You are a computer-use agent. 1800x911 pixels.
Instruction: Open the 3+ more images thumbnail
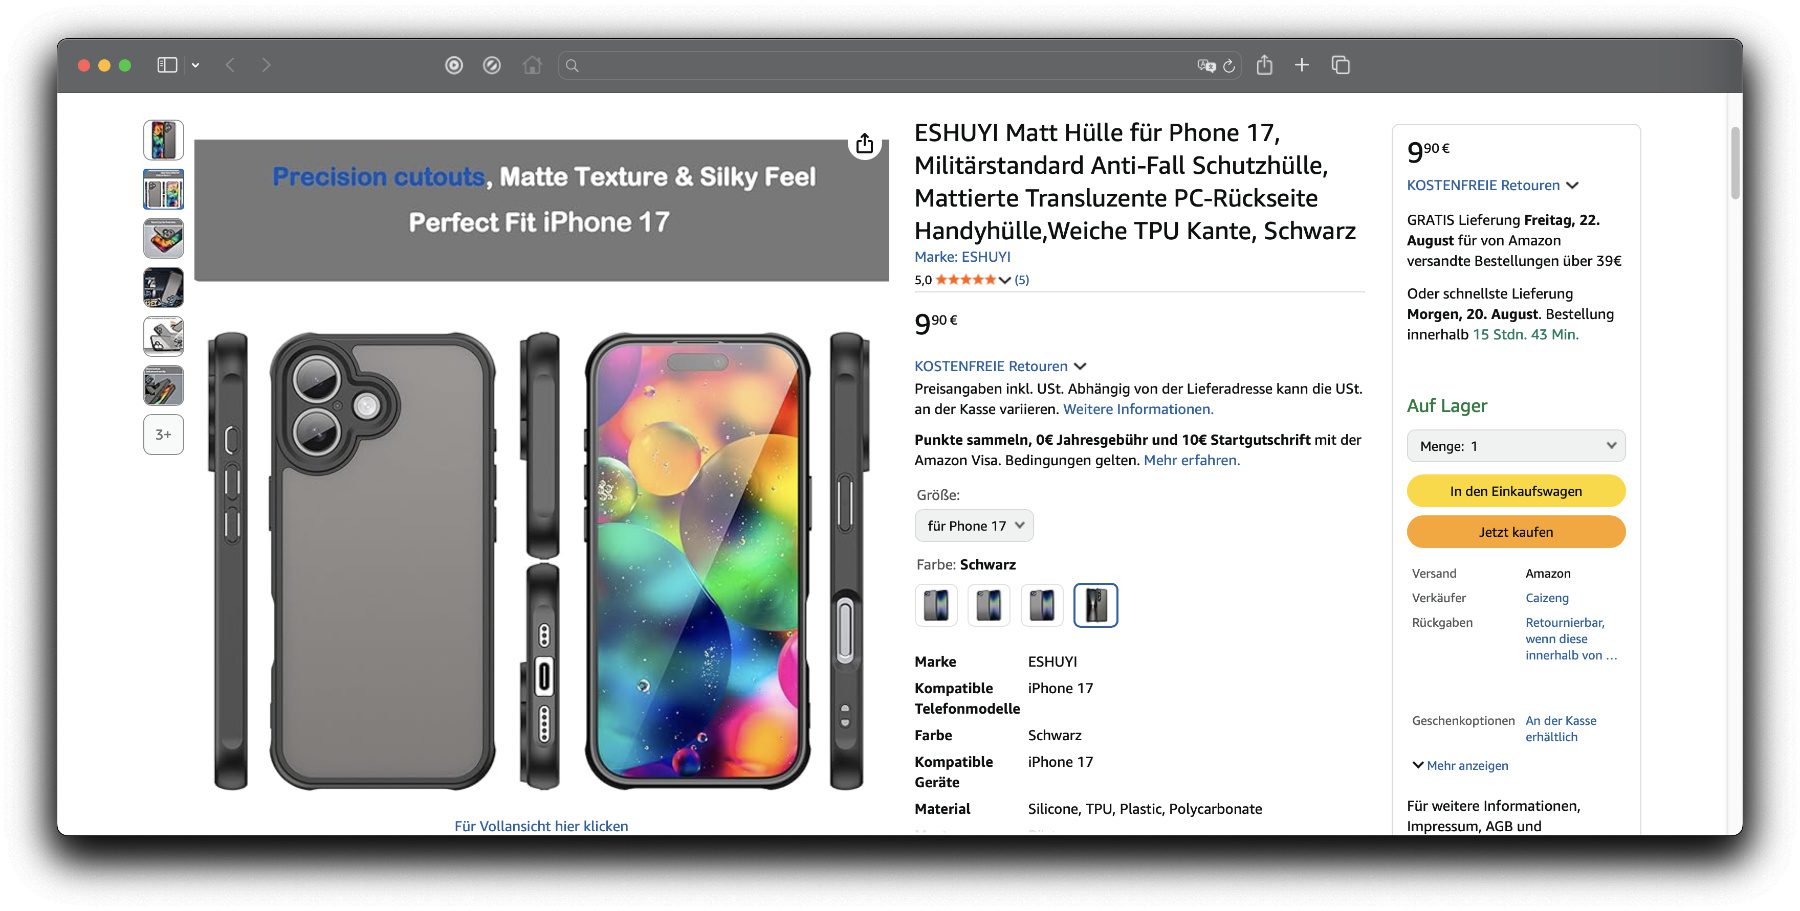(163, 435)
